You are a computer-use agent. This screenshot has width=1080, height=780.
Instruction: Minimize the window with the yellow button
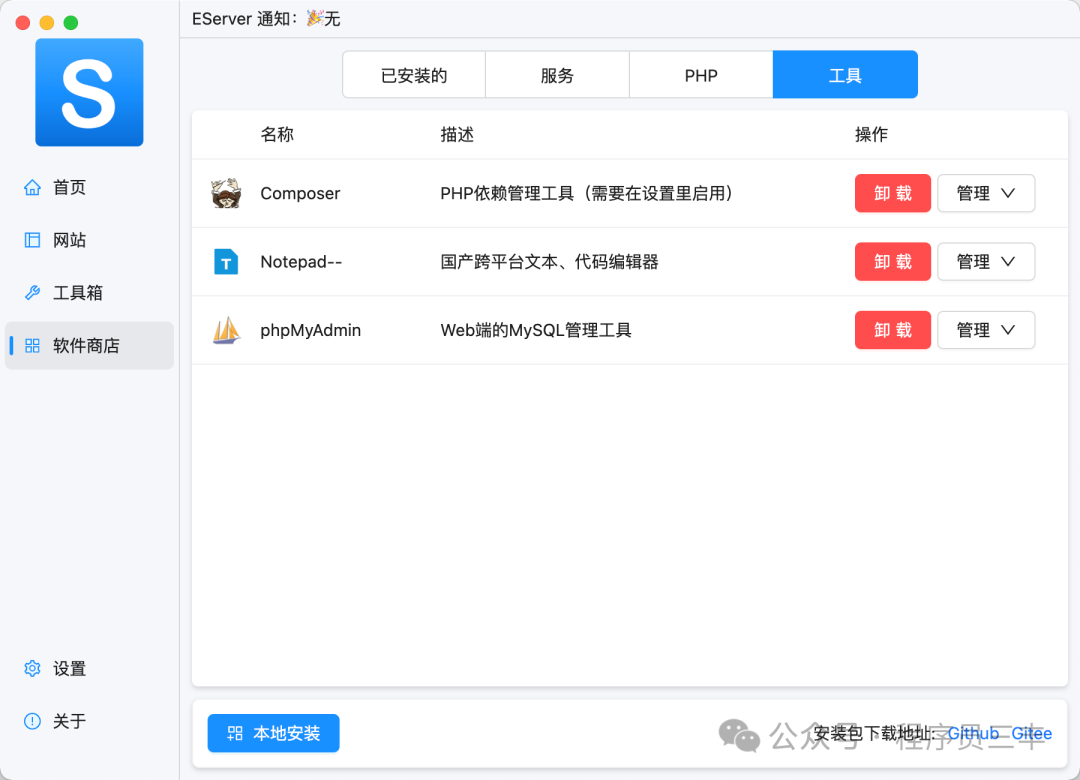pos(47,23)
